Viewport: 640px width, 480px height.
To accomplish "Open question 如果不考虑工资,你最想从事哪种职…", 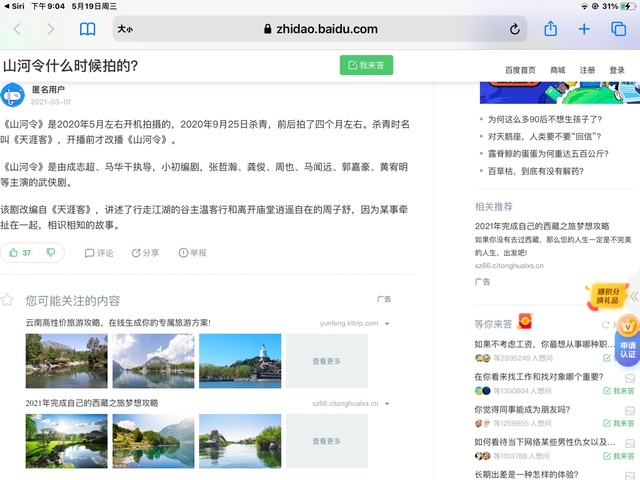I will pos(544,344).
